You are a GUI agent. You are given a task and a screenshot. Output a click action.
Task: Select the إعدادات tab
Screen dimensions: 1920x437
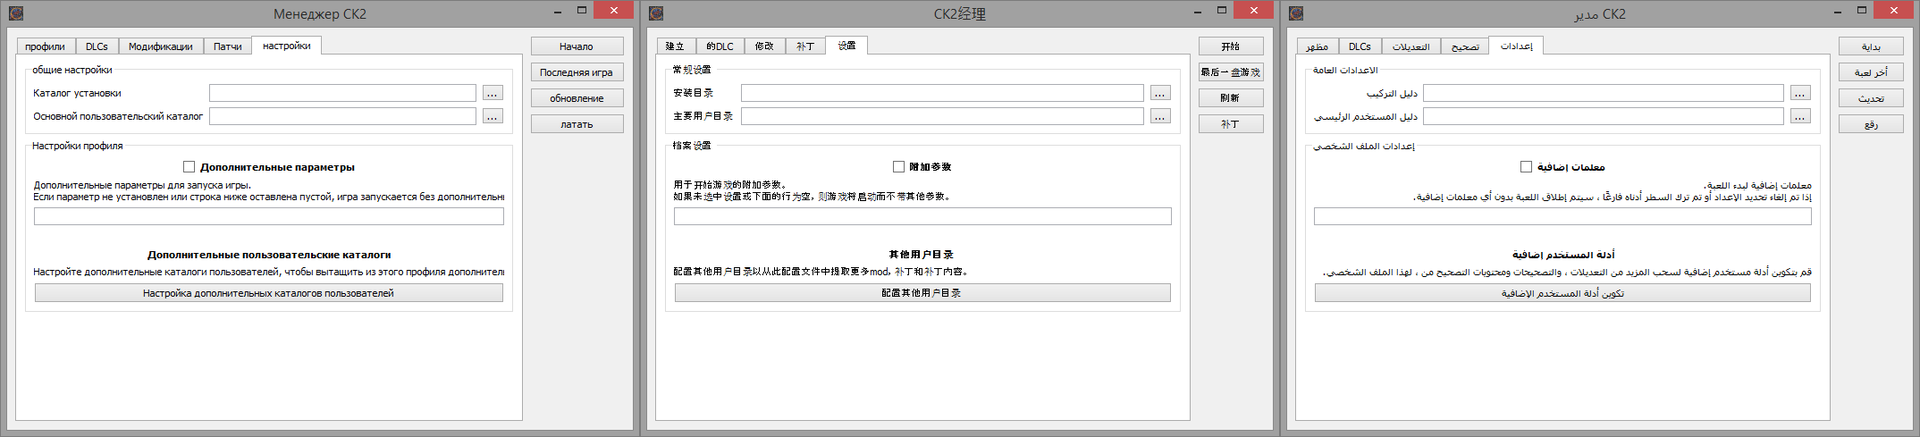click(1516, 46)
